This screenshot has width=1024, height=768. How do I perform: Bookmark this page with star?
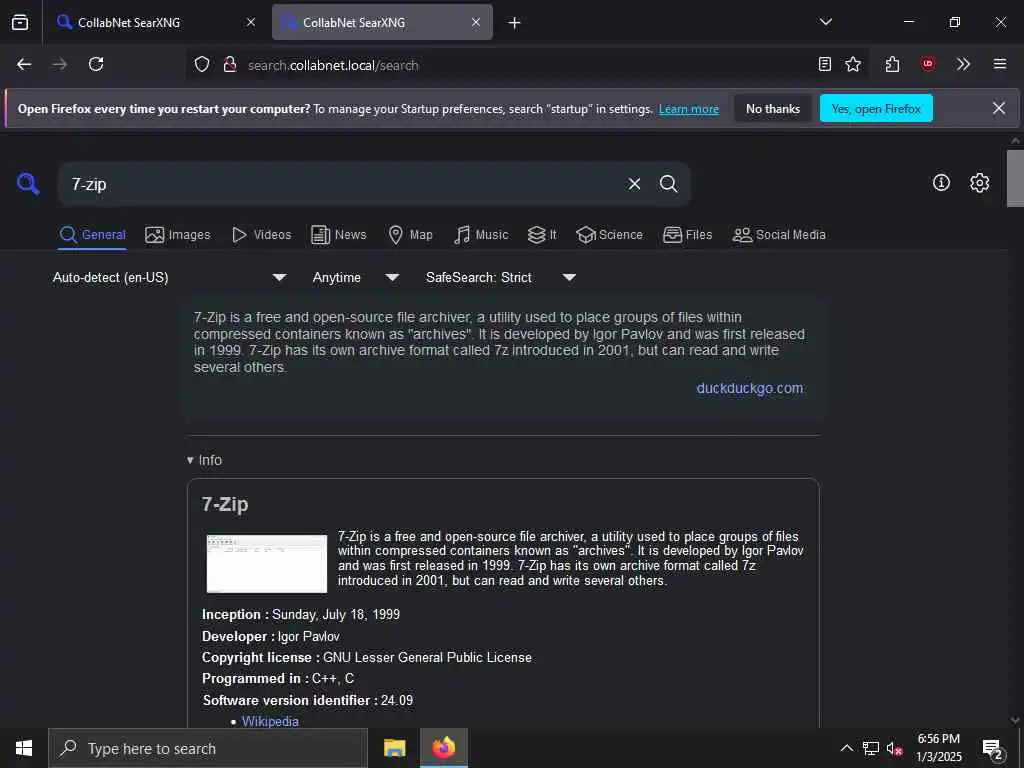853,64
